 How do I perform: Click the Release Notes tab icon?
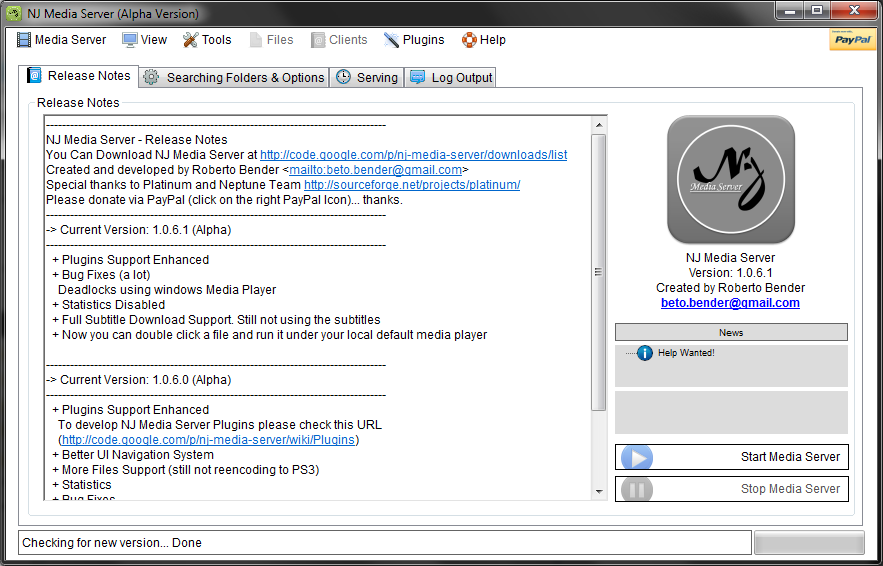(34, 76)
